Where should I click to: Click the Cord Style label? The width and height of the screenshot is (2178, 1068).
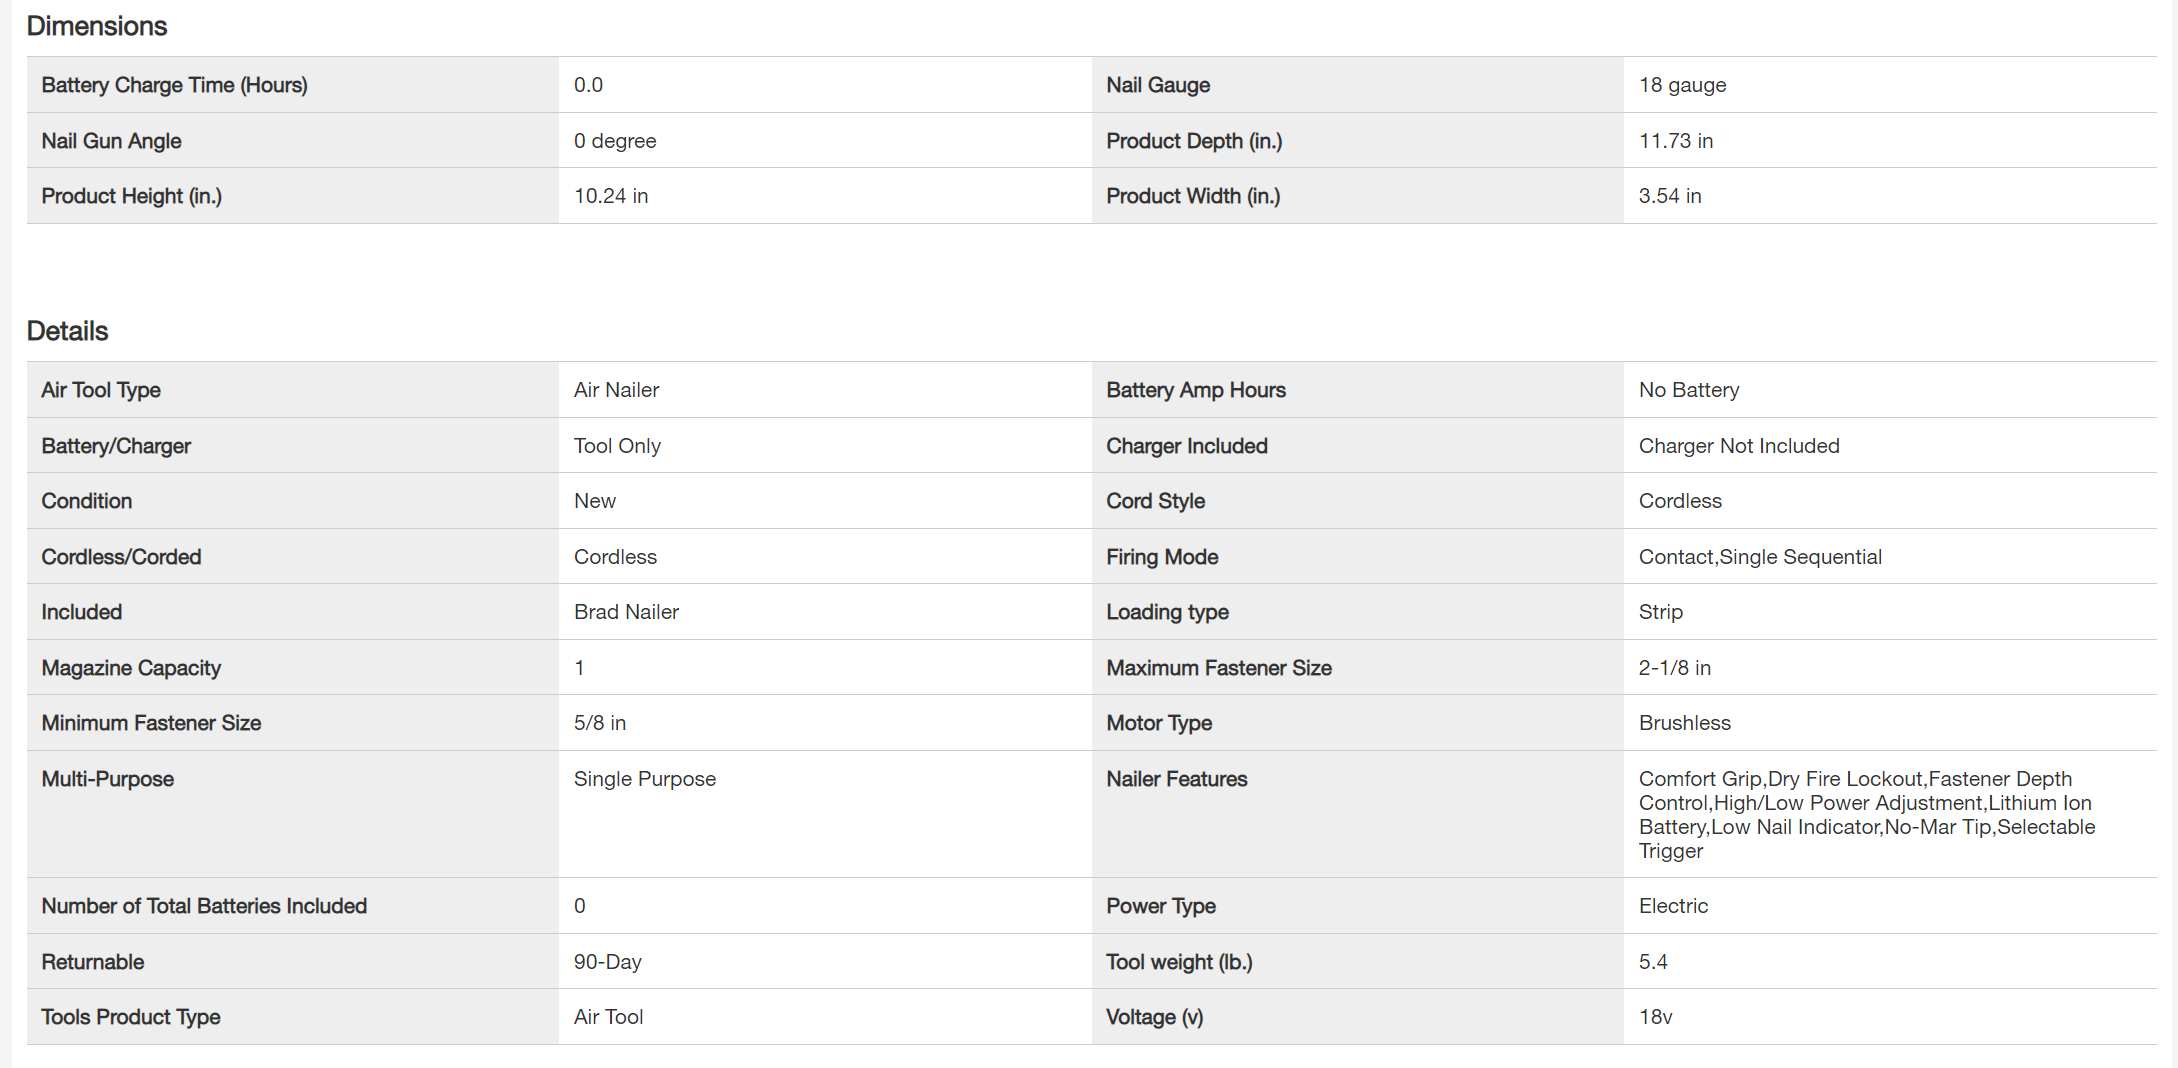tap(1155, 501)
